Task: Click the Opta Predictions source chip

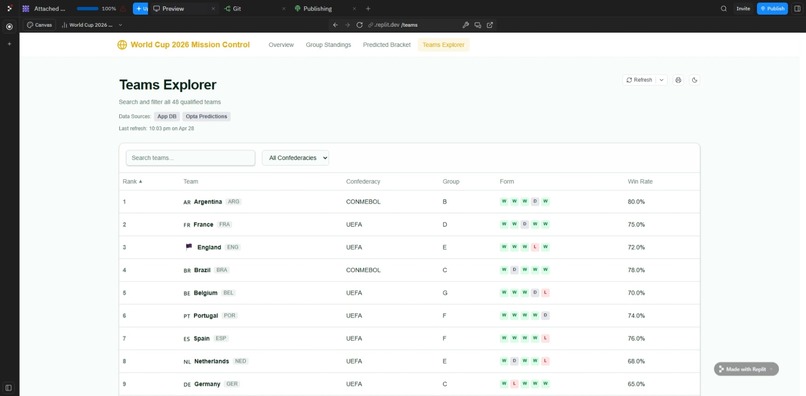Action: [x=206, y=117]
